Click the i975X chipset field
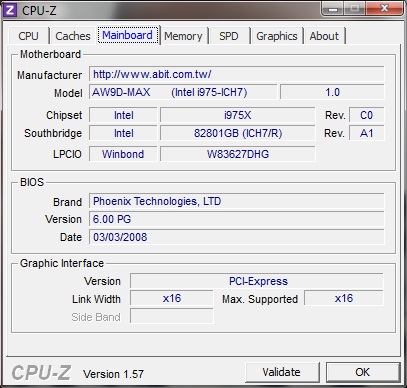407x388 pixels. (x=237, y=115)
